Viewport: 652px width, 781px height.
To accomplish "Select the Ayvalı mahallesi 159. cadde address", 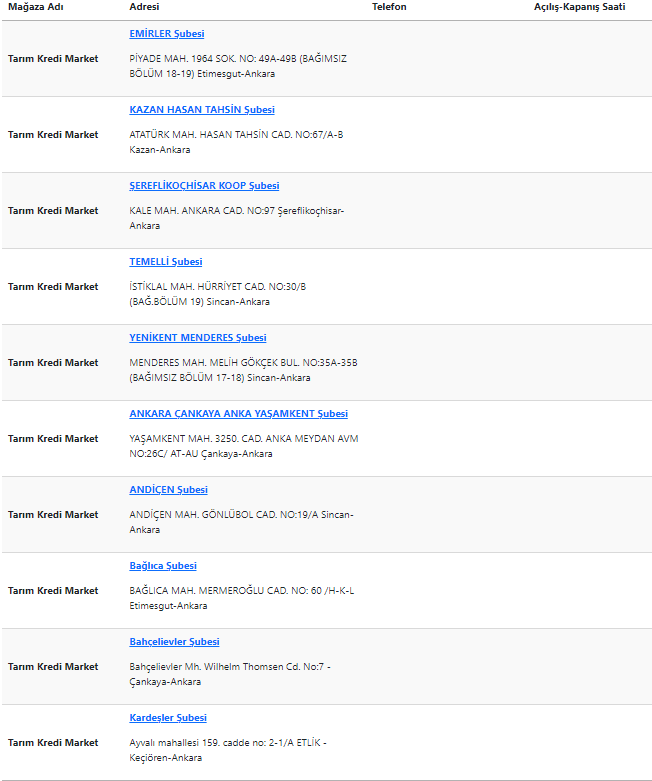I will coord(228,750).
